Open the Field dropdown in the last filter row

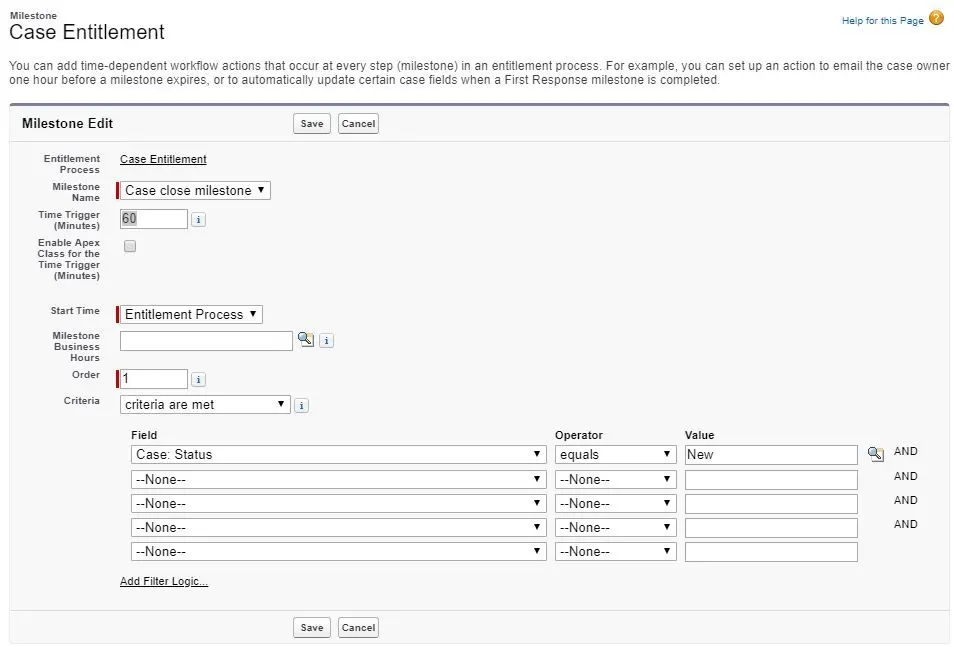[x=338, y=551]
